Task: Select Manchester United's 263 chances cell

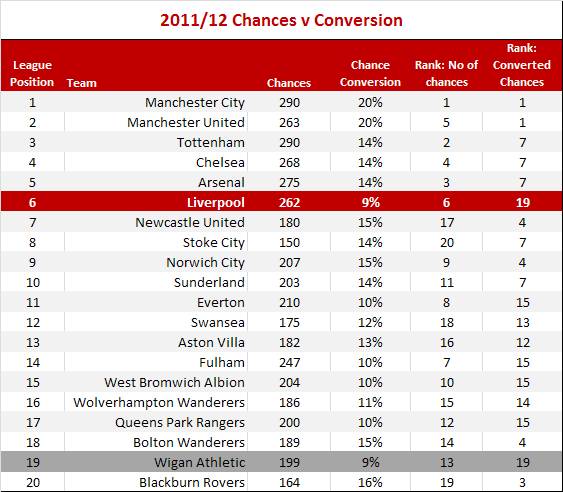Action: click(289, 122)
